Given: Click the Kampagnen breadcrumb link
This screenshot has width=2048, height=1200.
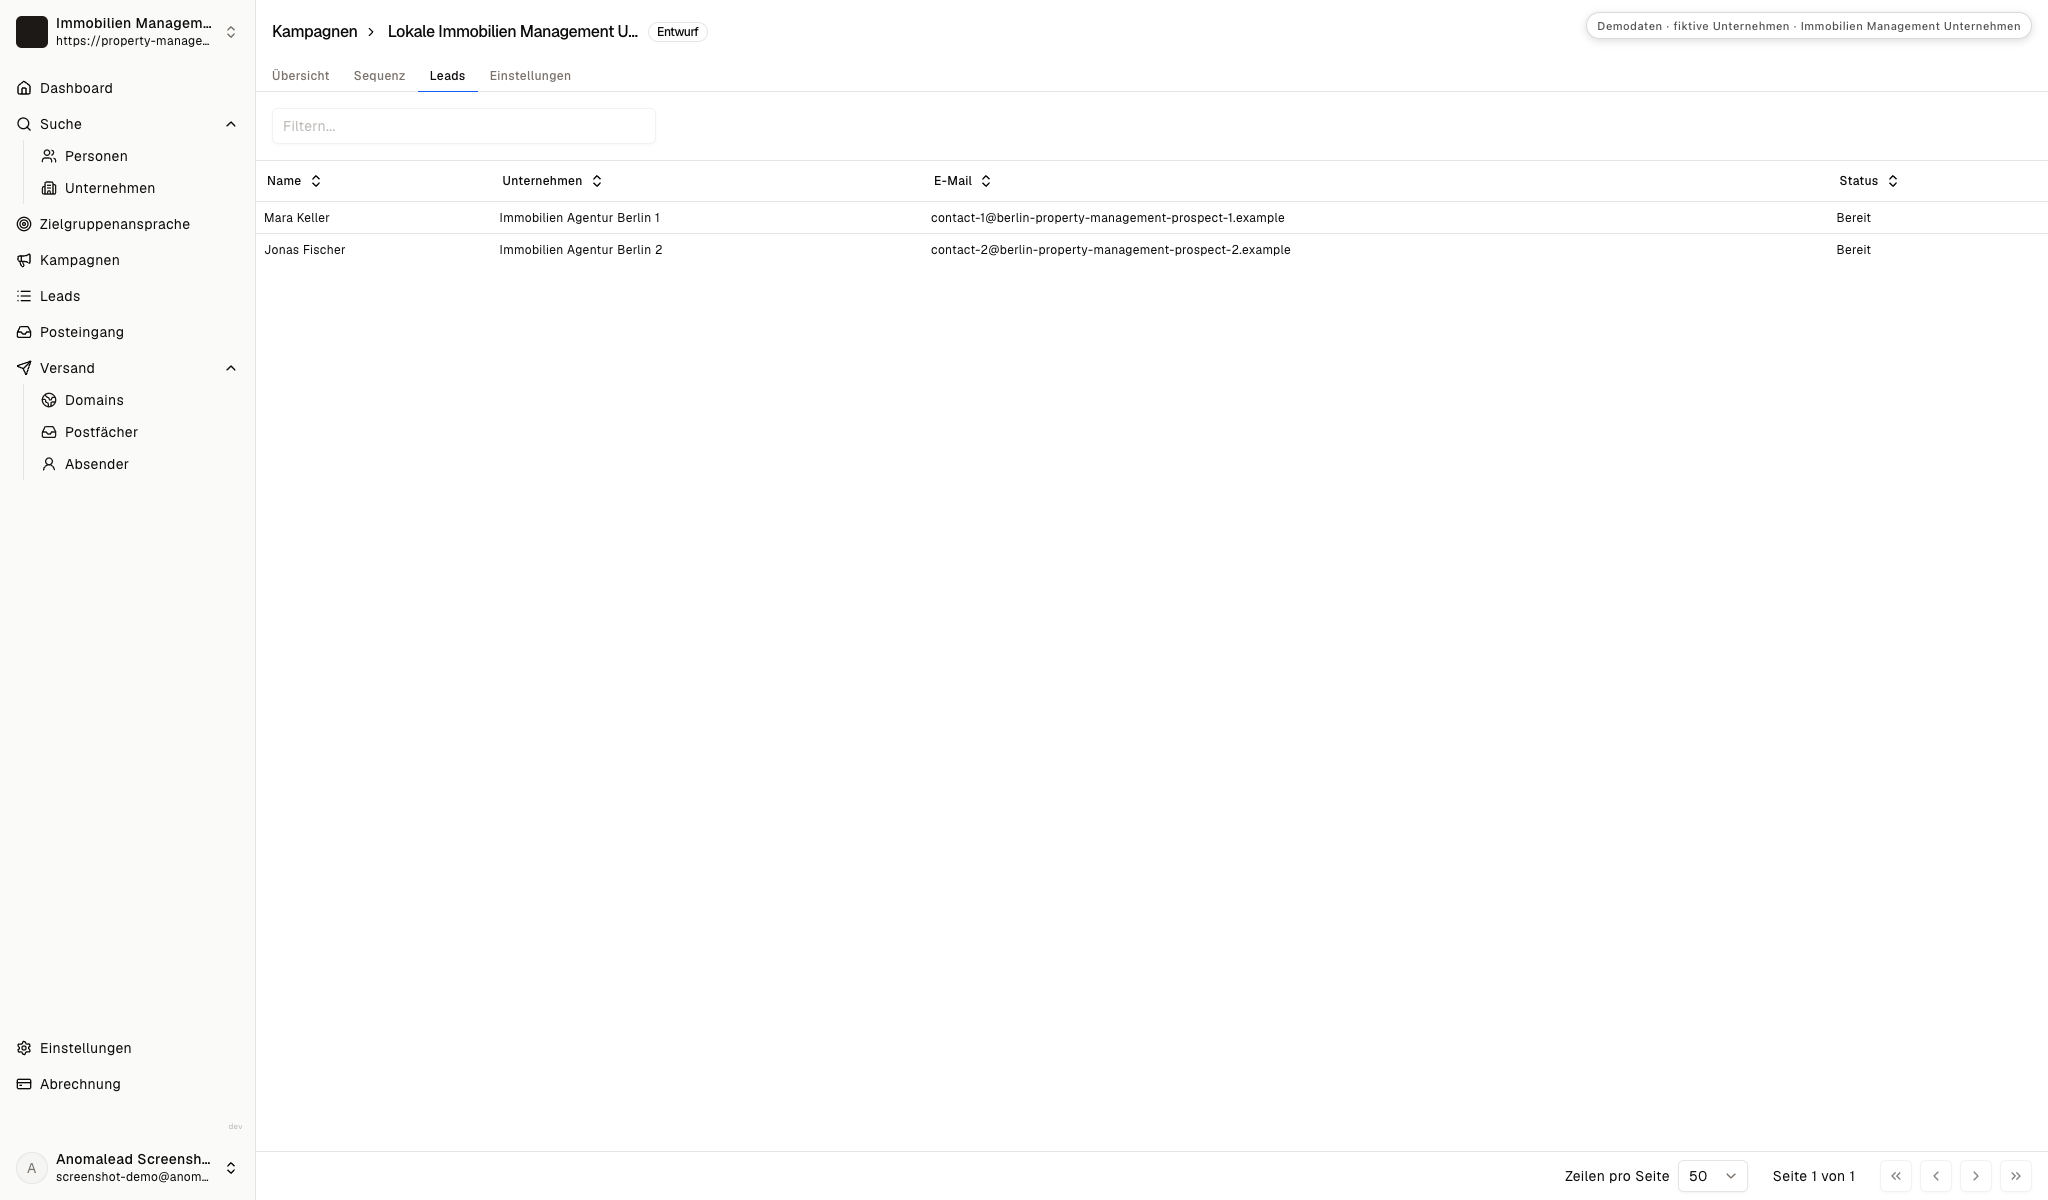Looking at the screenshot, I should [x=314, y=32].
